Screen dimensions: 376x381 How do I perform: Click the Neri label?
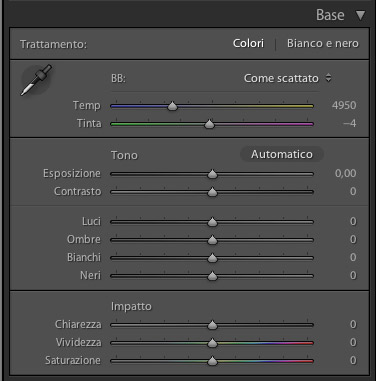coord(90,276)
